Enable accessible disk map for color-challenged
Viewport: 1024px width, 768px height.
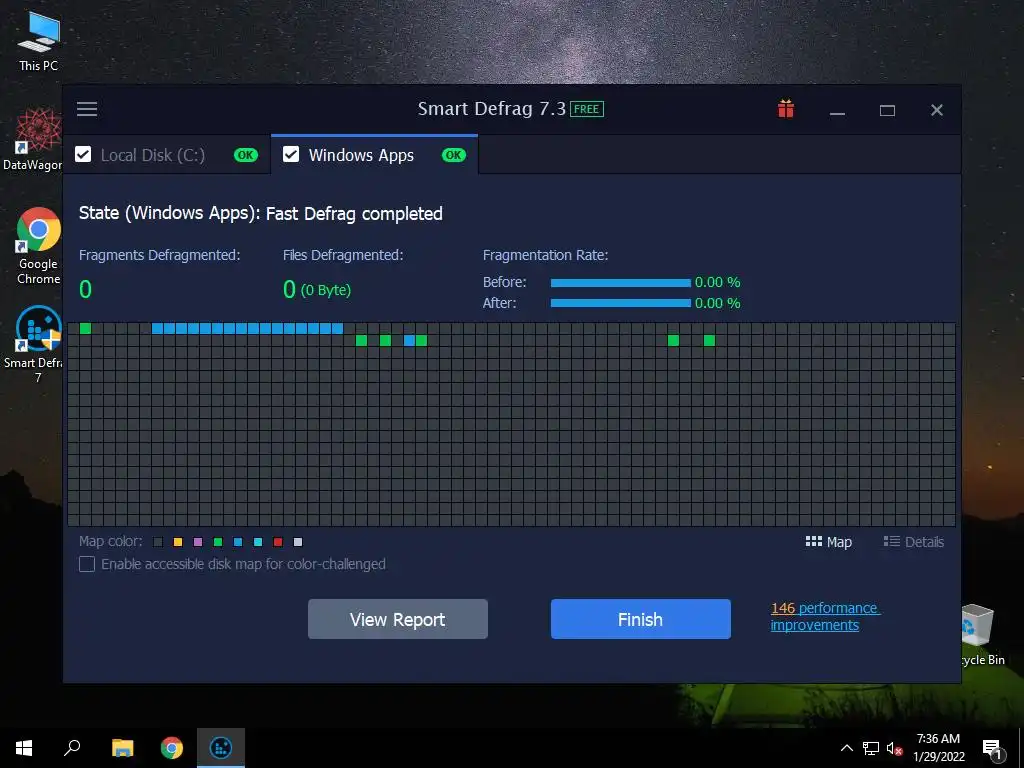tap(87, 564)
